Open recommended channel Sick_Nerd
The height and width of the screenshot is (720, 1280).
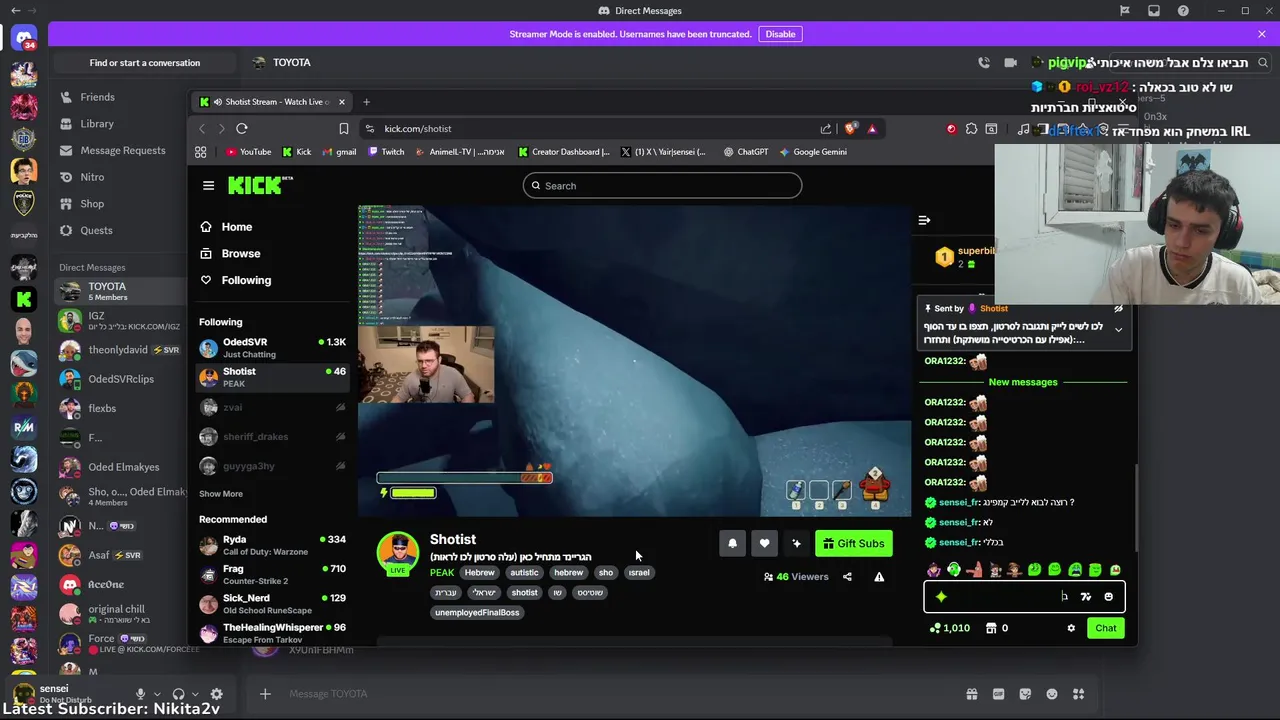pyautogui.click(x=272, y=604)
